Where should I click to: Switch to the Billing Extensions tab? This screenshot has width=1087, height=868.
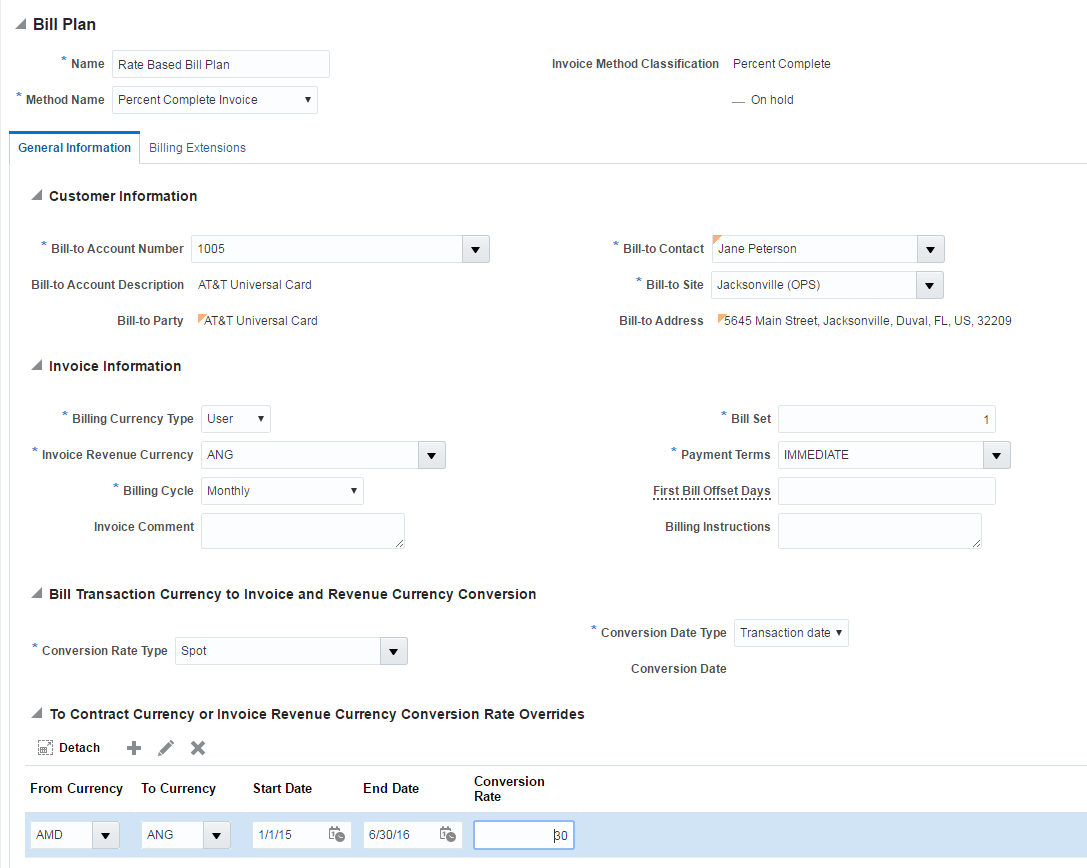tap(197, 148)
